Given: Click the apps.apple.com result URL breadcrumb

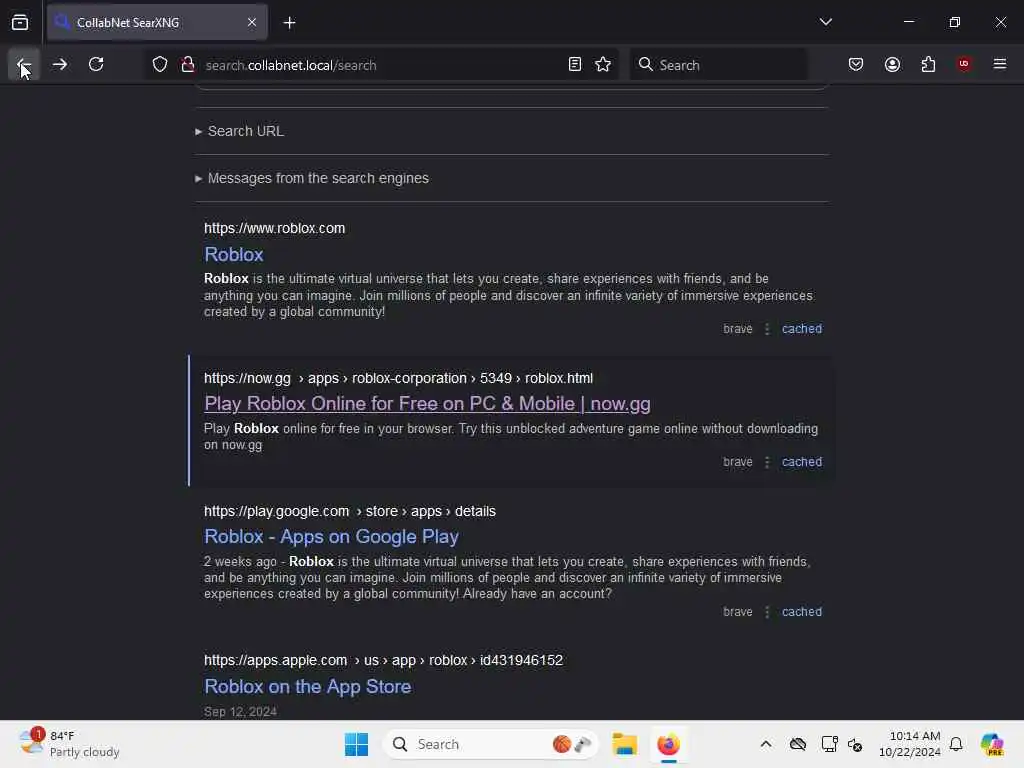Looking at the screenshot, I should pyautogui.click(x=383, y=660).
